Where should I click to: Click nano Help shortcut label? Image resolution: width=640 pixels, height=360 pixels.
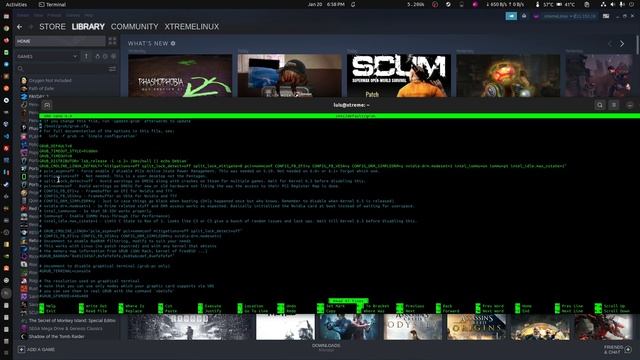(x=51, y=306)
